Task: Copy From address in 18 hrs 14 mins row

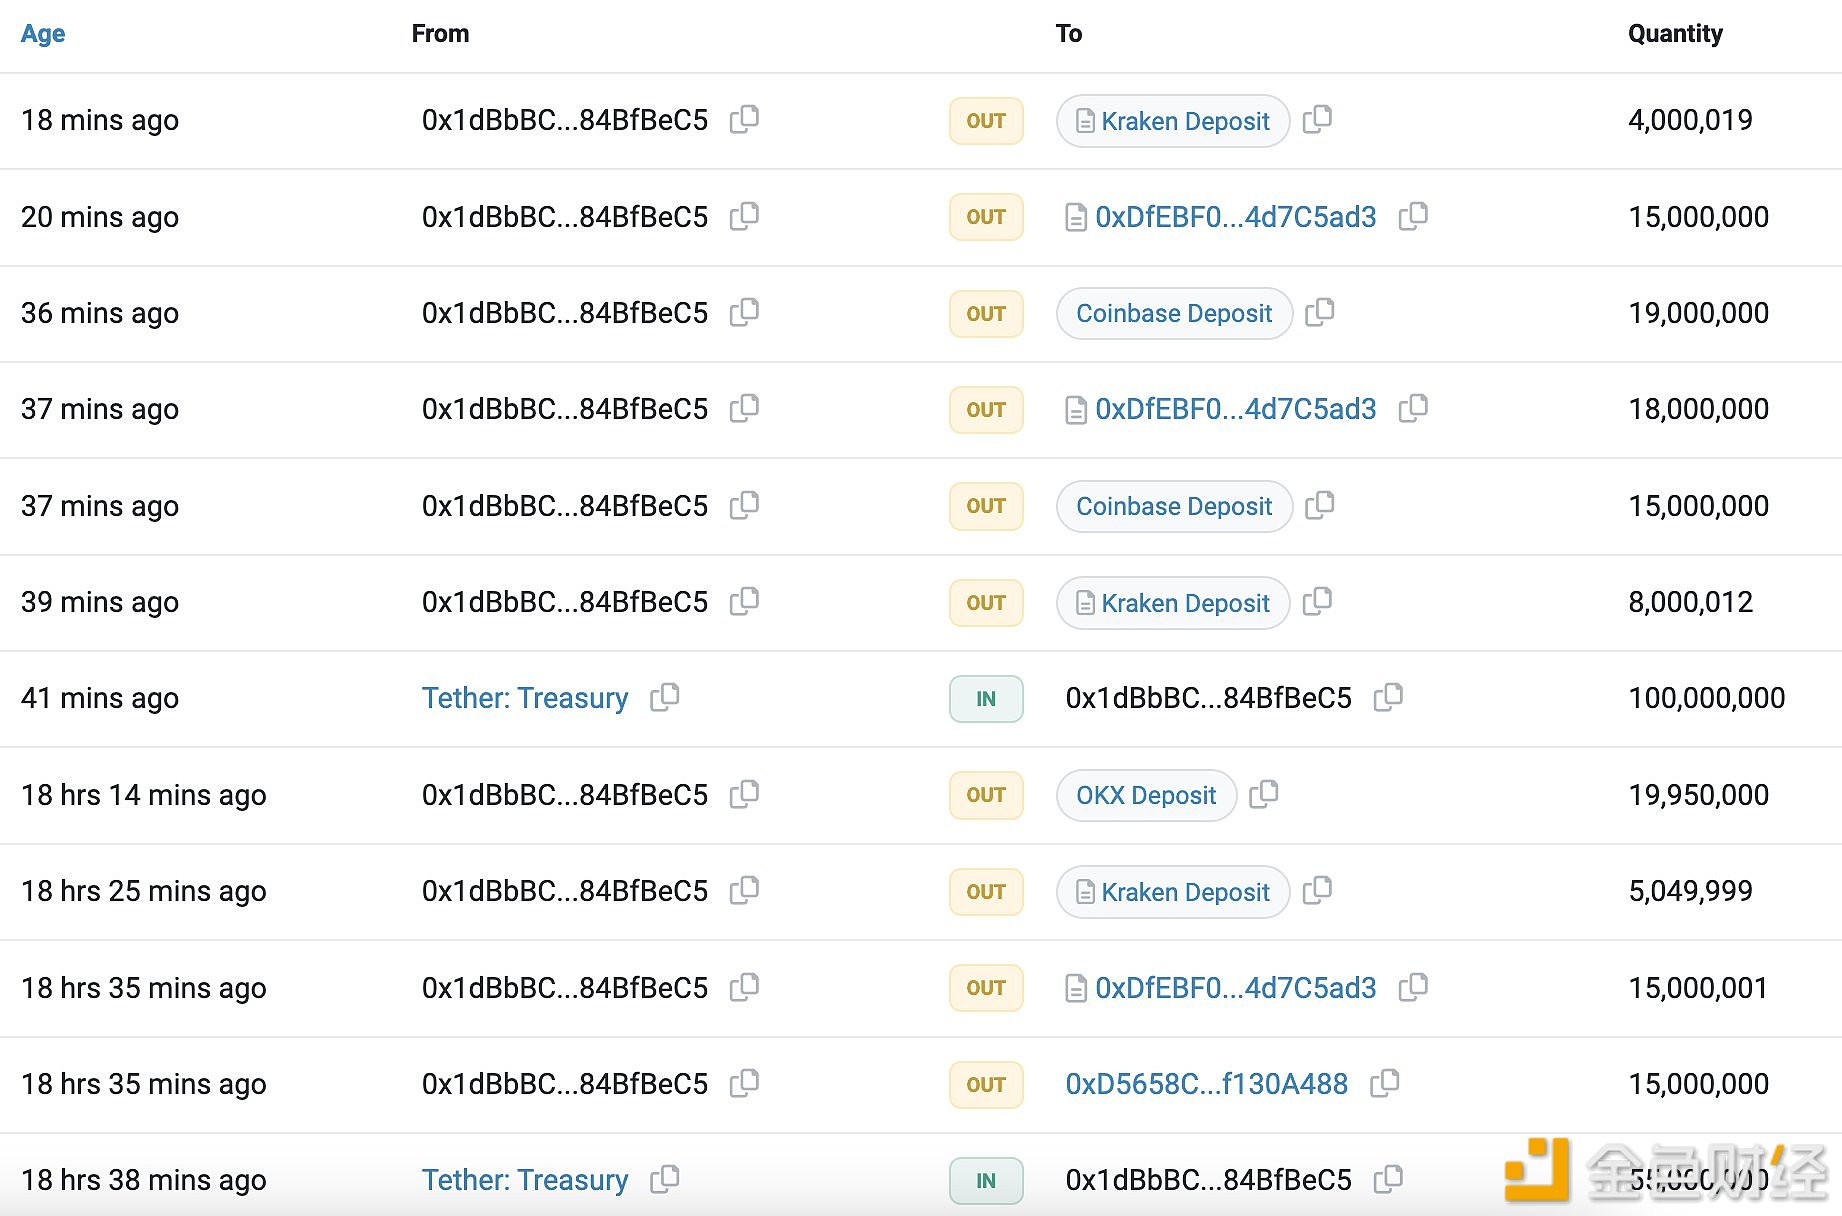Action: pos(744,794)
